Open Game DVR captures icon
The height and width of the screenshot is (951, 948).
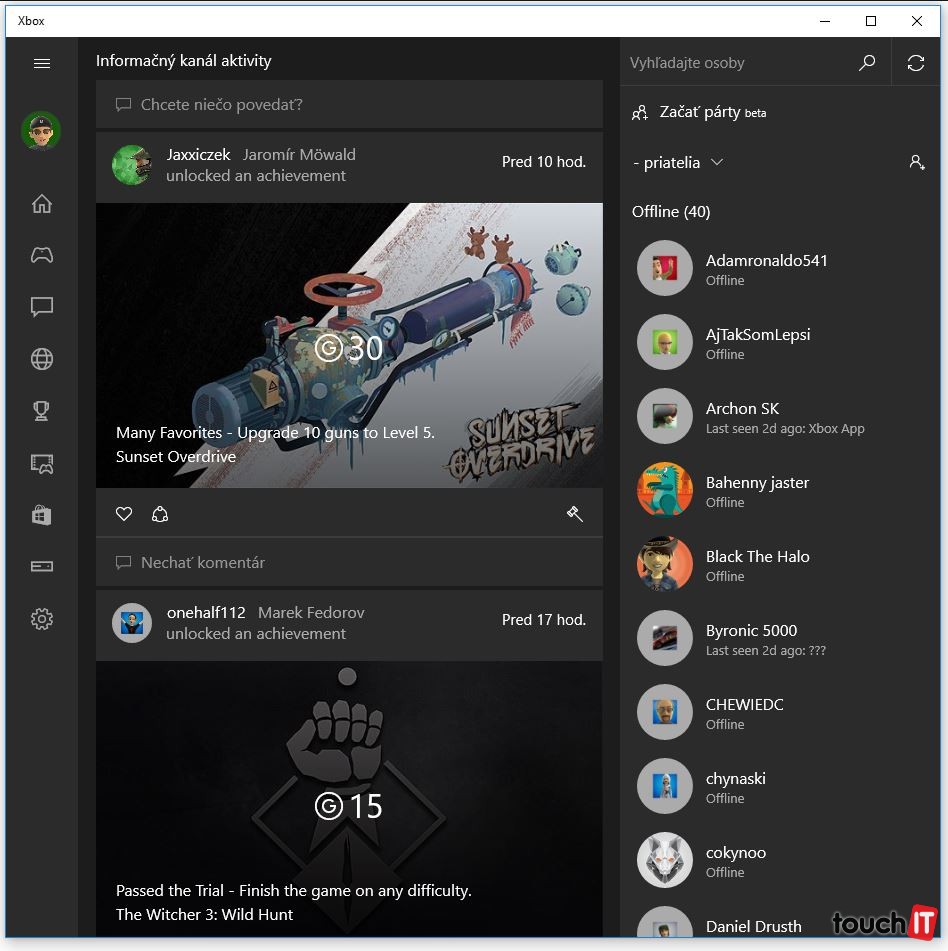42,463
